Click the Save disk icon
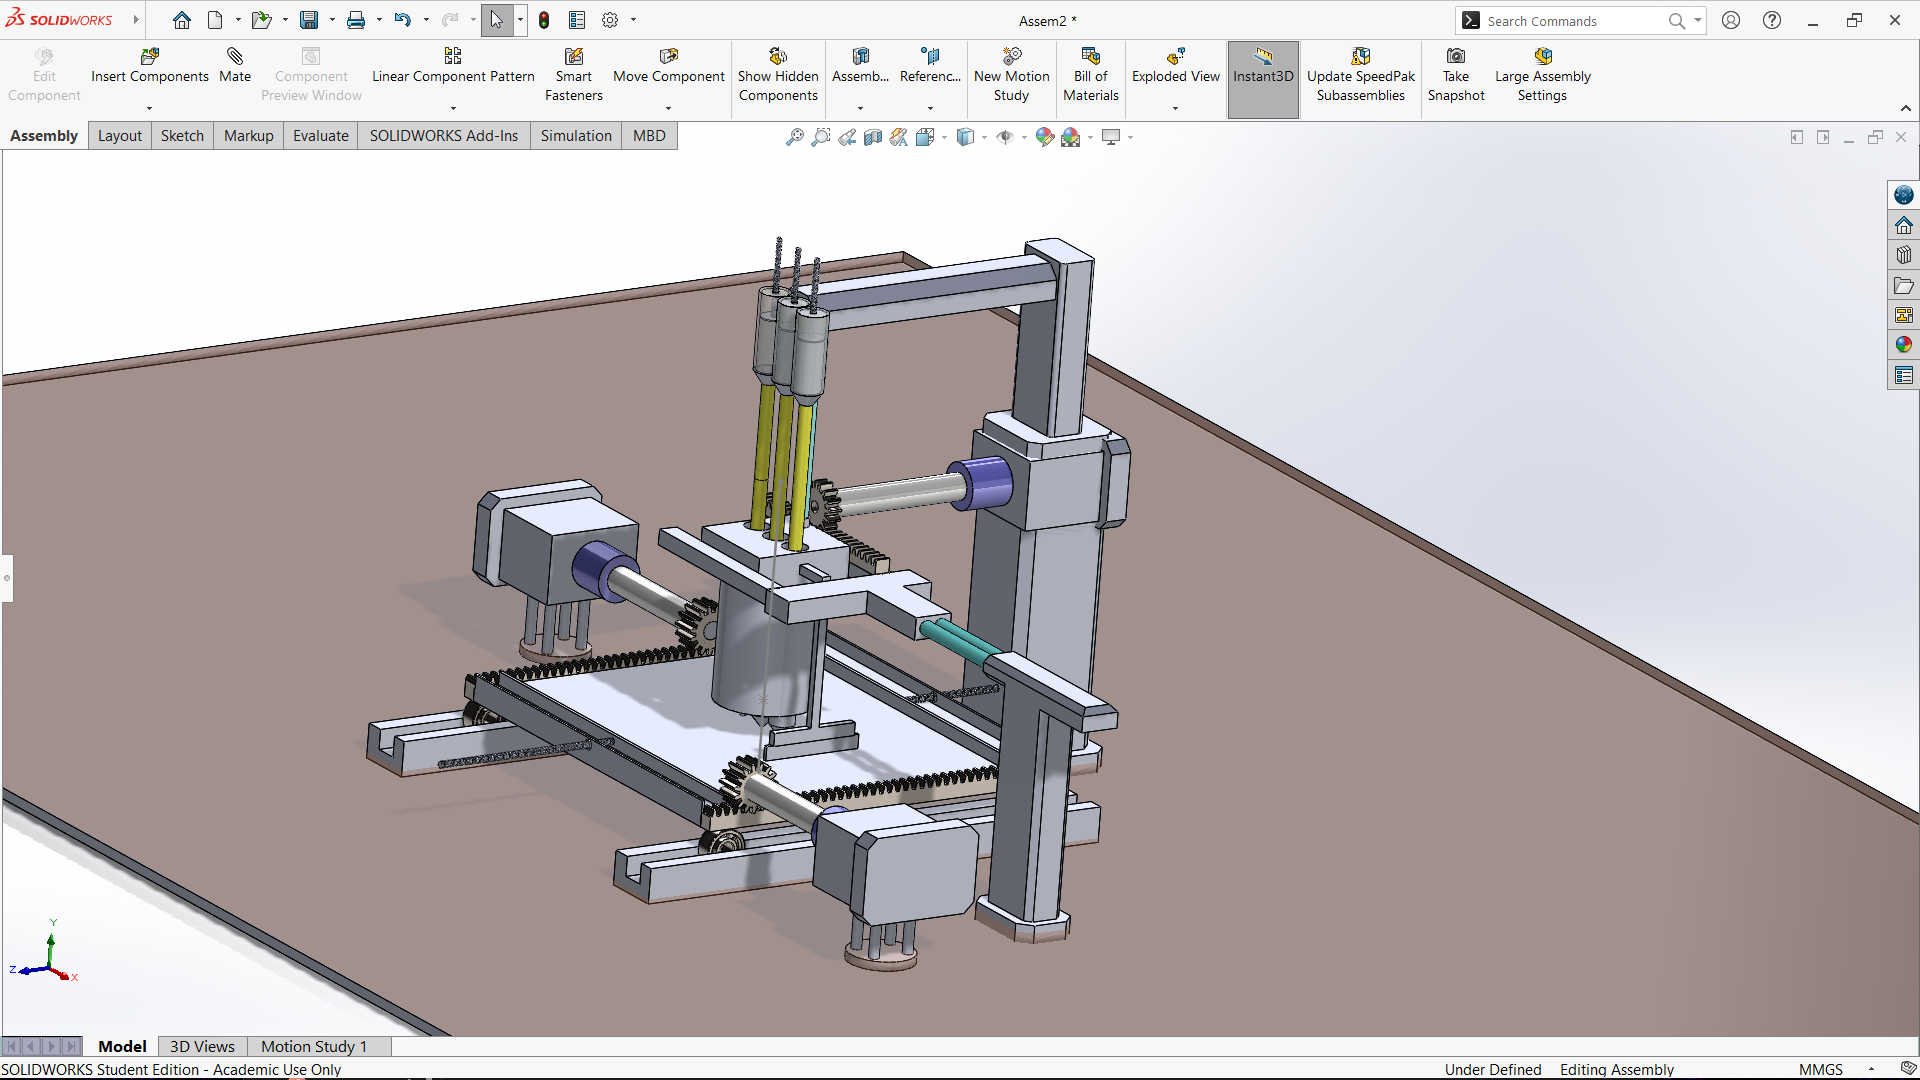This screenshot has width=1920, height=1080. point(309,20)
